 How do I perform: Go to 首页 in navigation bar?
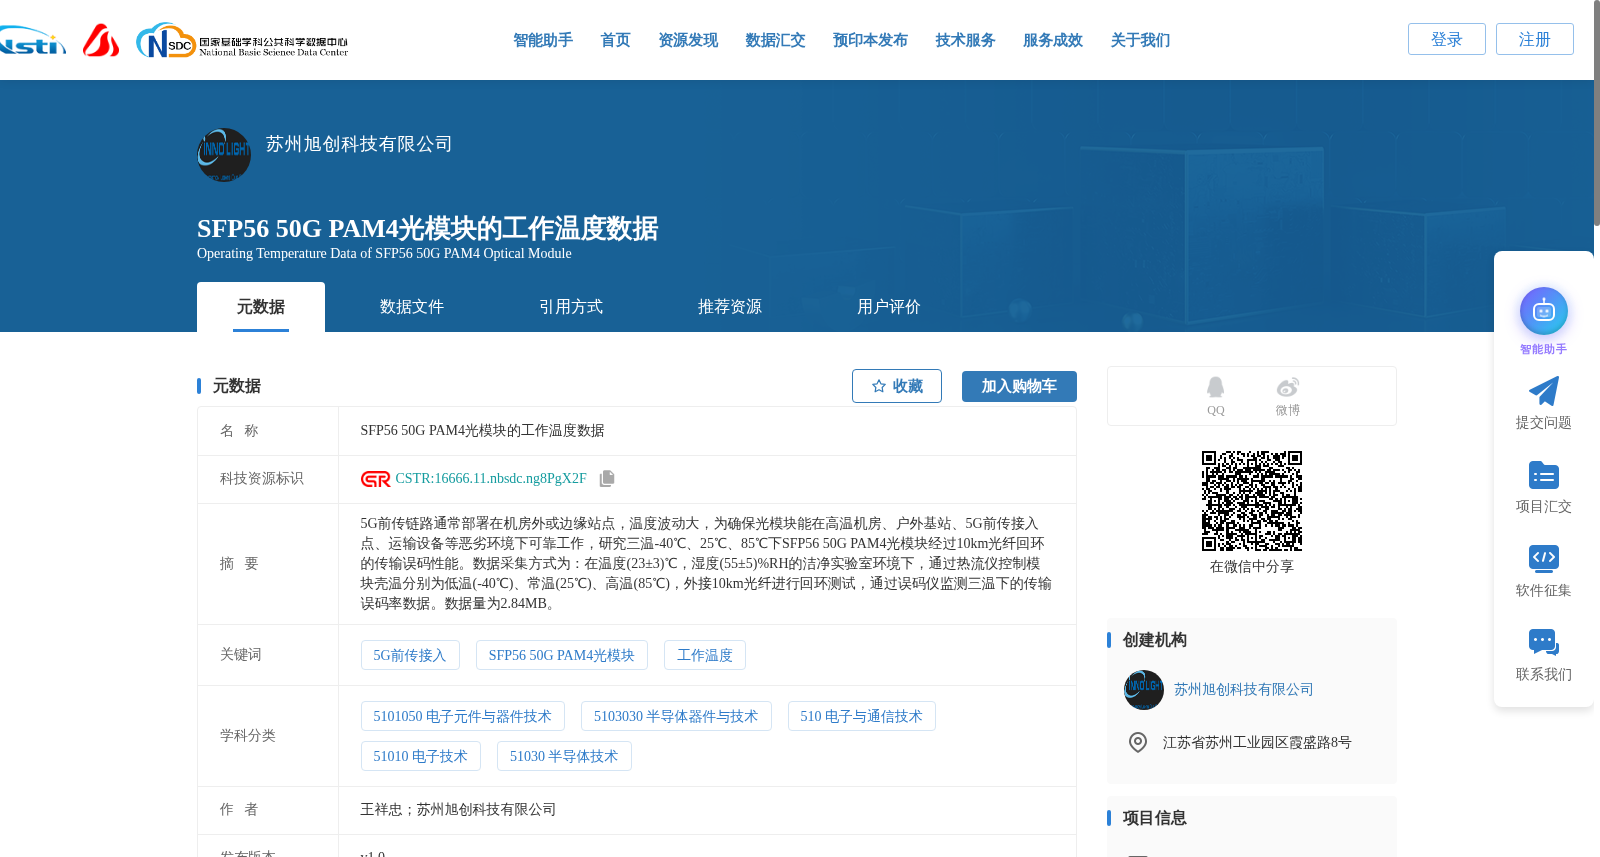coord(615,40)
